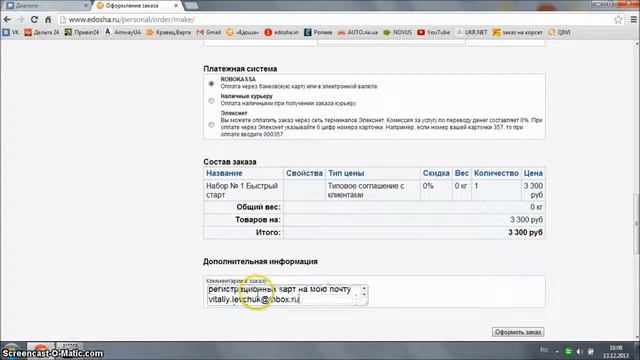Open the AmwayUA bookmark
This screenshot has width=640, height=360.
coord(122,32)
